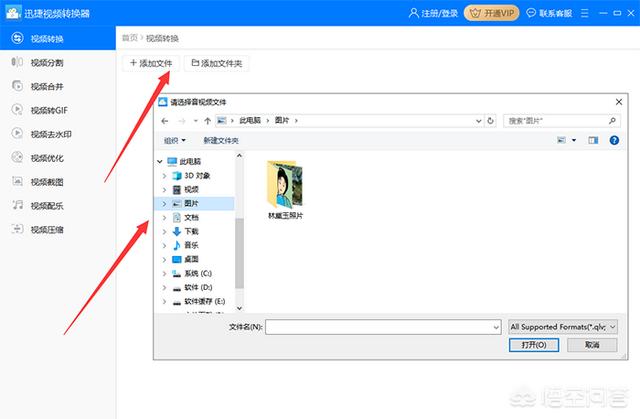Click 注册/登录 in the title bar

pyautogui.click(x=433, y=13)
